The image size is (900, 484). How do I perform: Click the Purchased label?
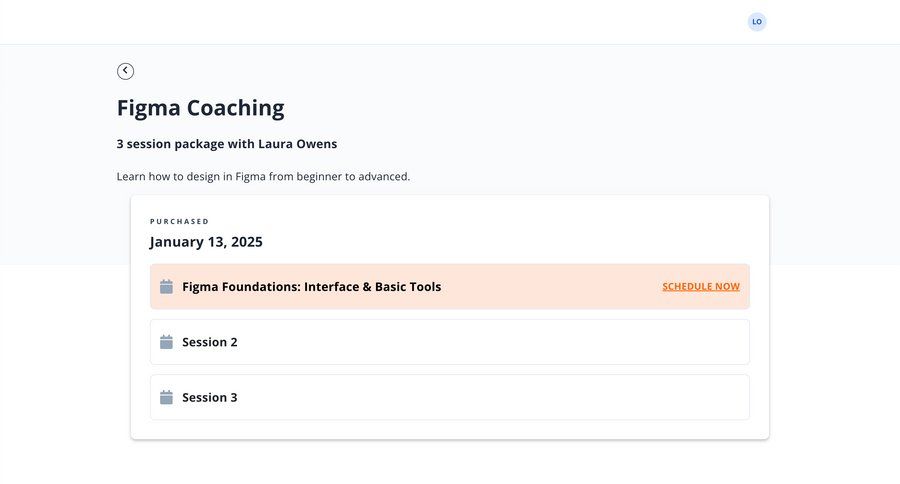pos(180,221)
